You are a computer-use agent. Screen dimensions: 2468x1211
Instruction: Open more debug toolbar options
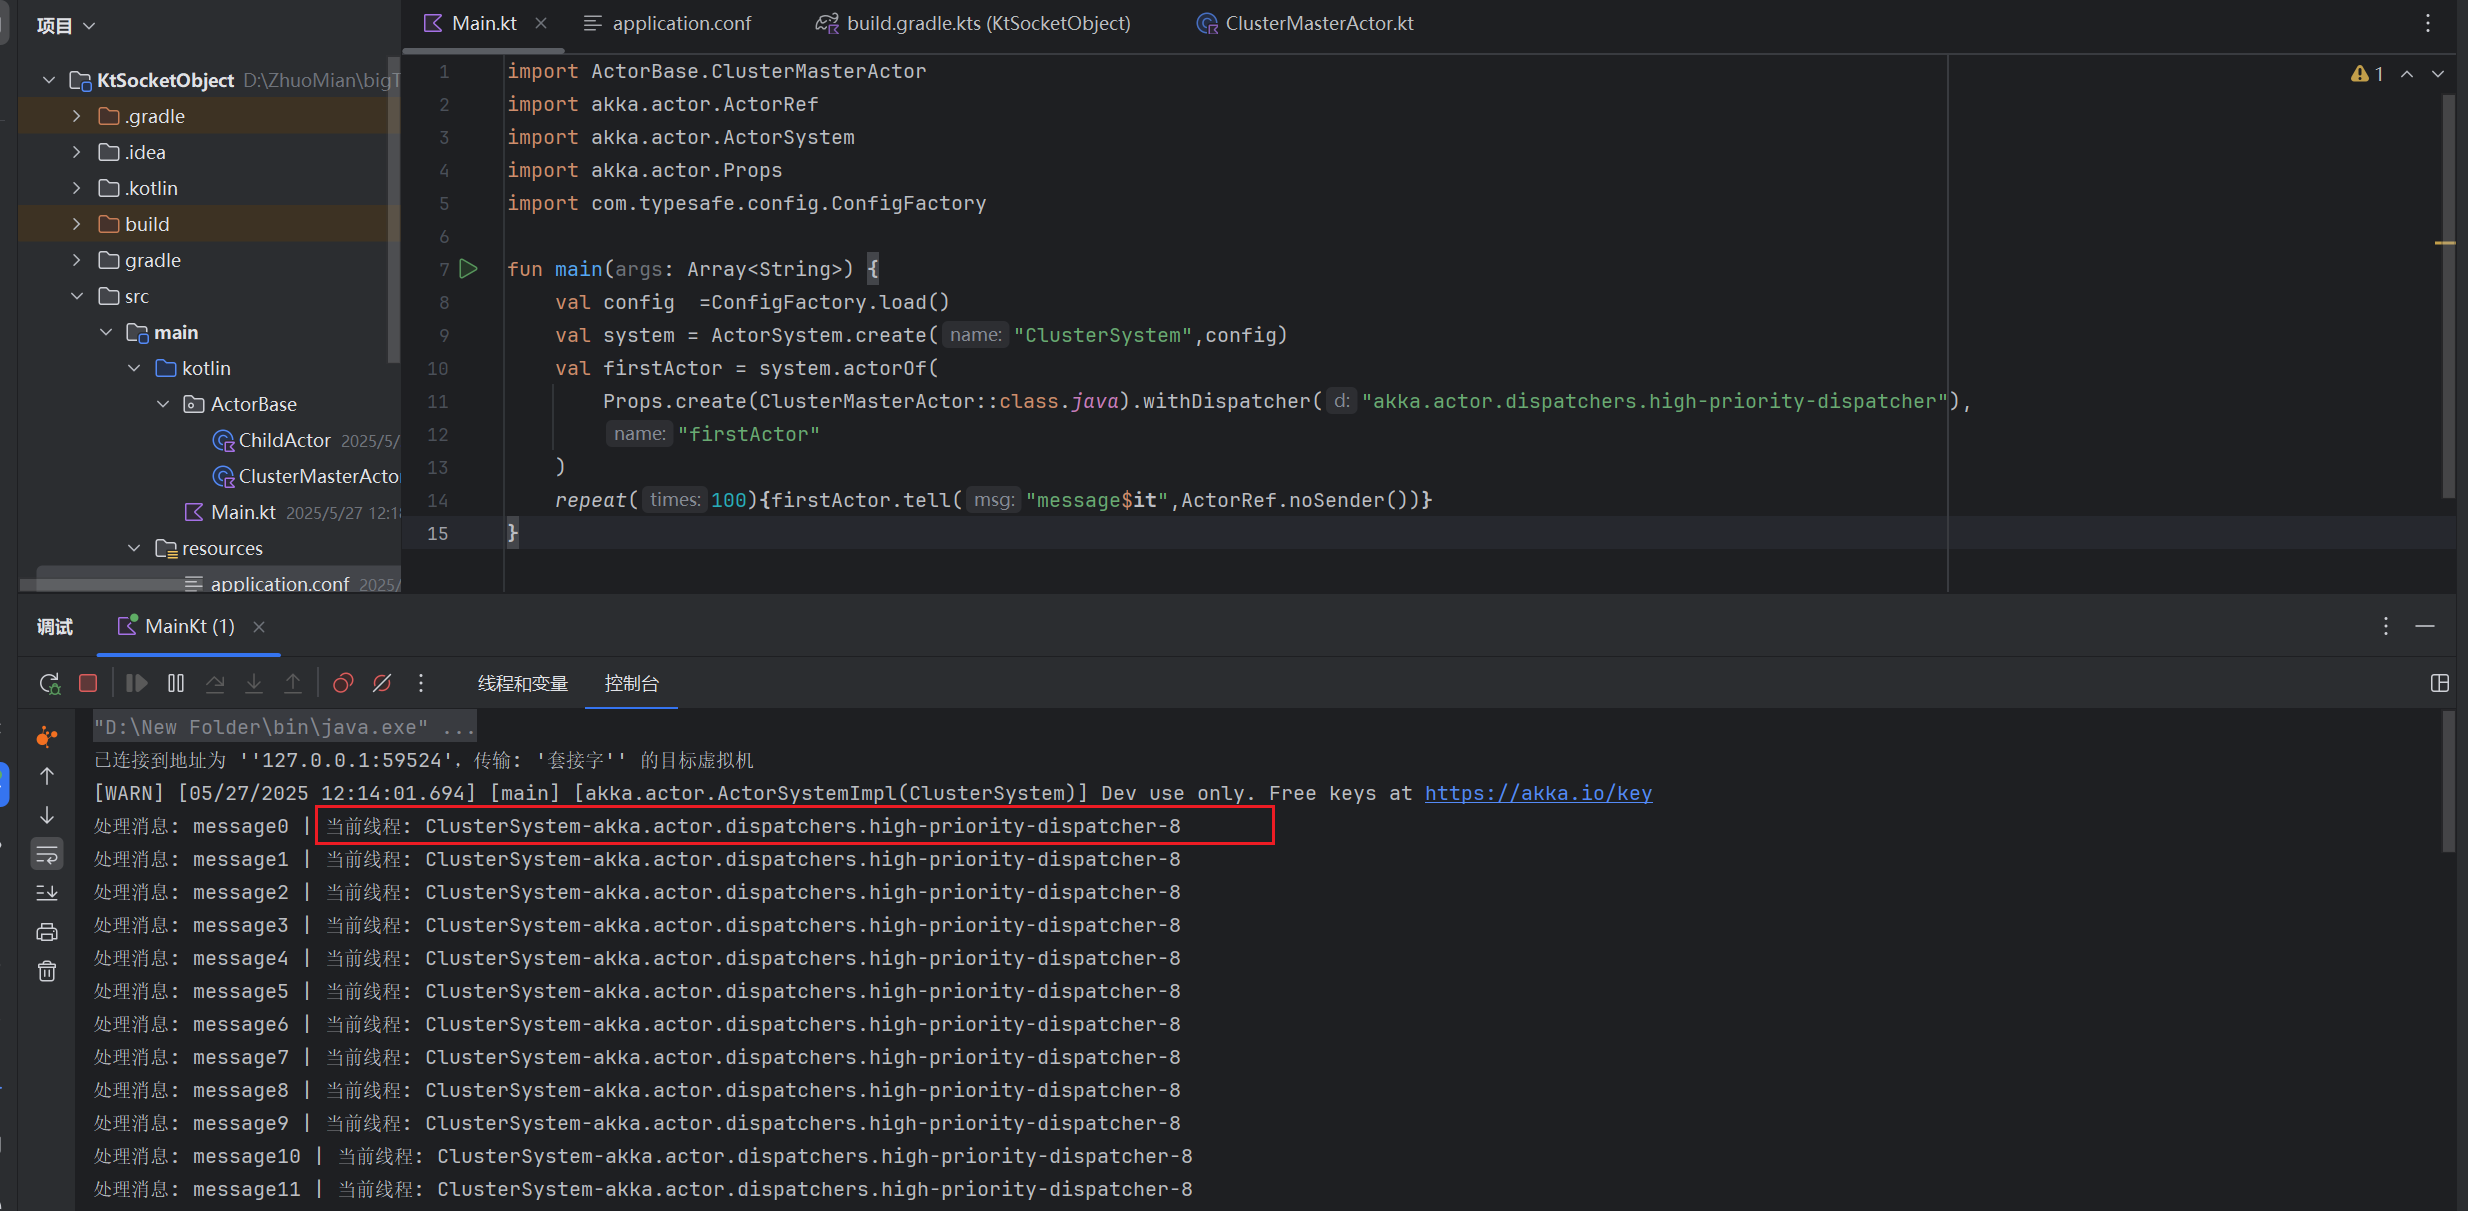(421, 683)
